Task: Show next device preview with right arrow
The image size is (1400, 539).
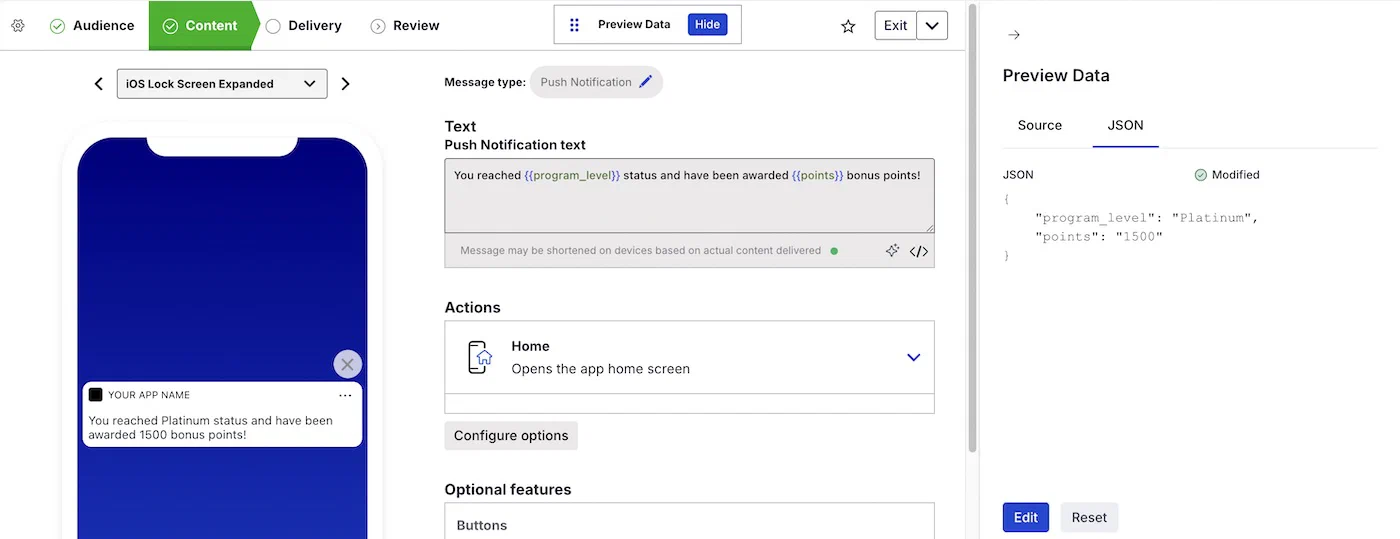Action: tap(346, 84)
